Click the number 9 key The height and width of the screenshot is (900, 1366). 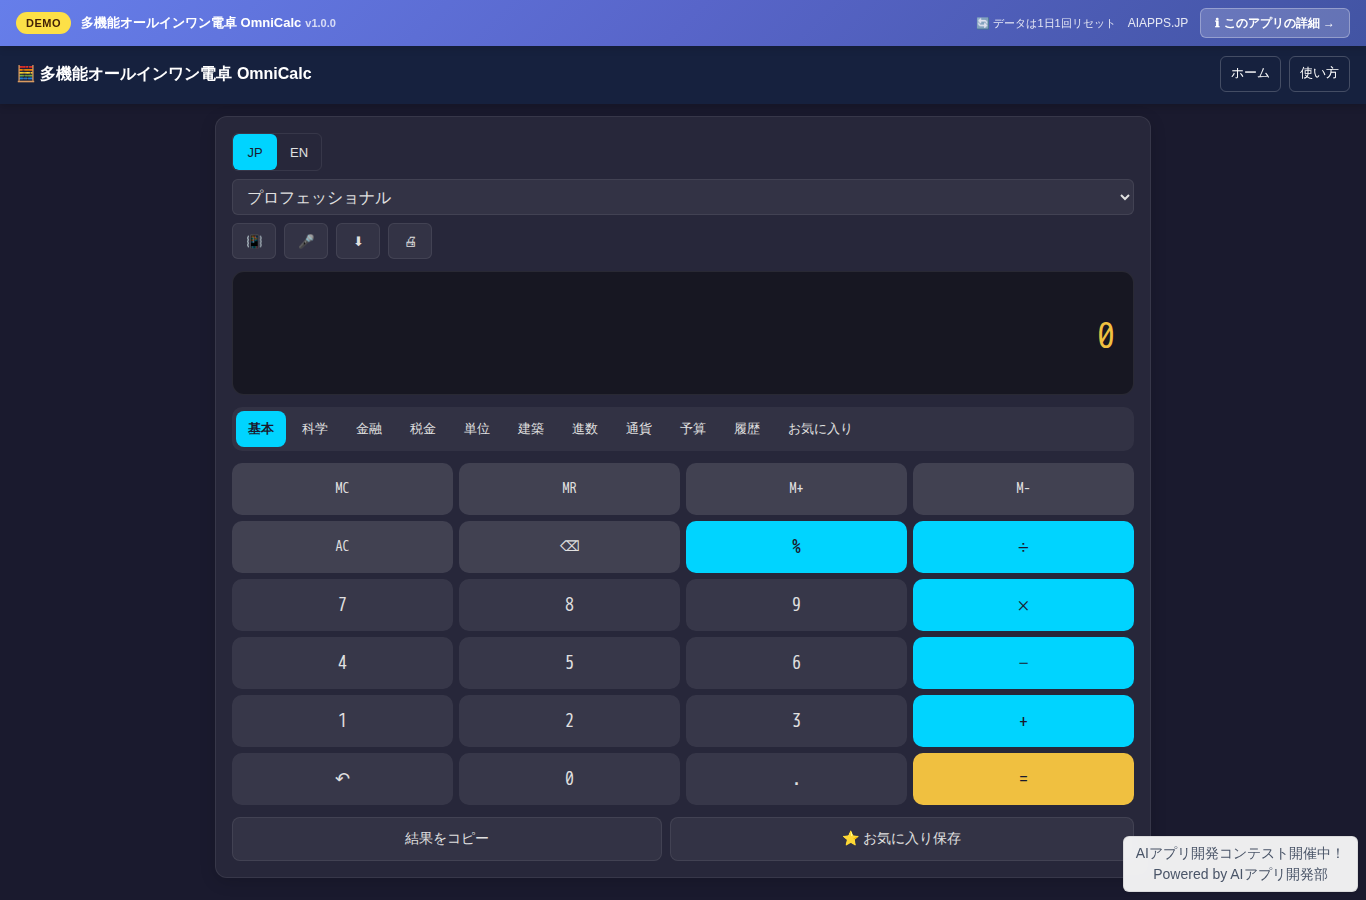[796, 605]
